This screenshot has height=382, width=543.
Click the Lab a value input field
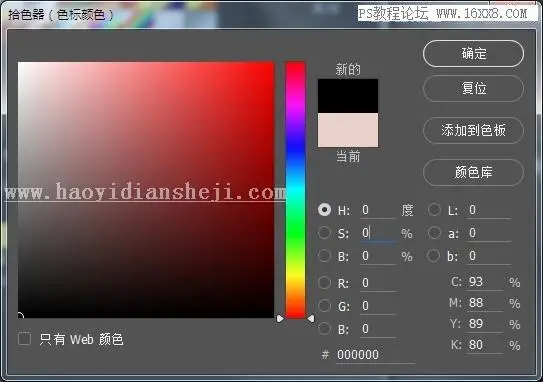(x=489, y=233)
